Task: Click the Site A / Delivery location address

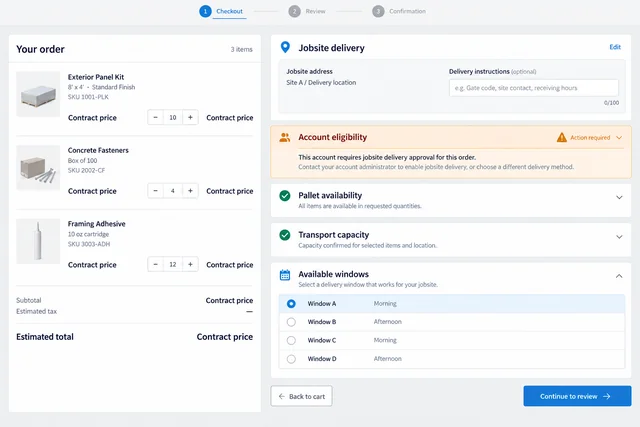Action: point(321,82)
